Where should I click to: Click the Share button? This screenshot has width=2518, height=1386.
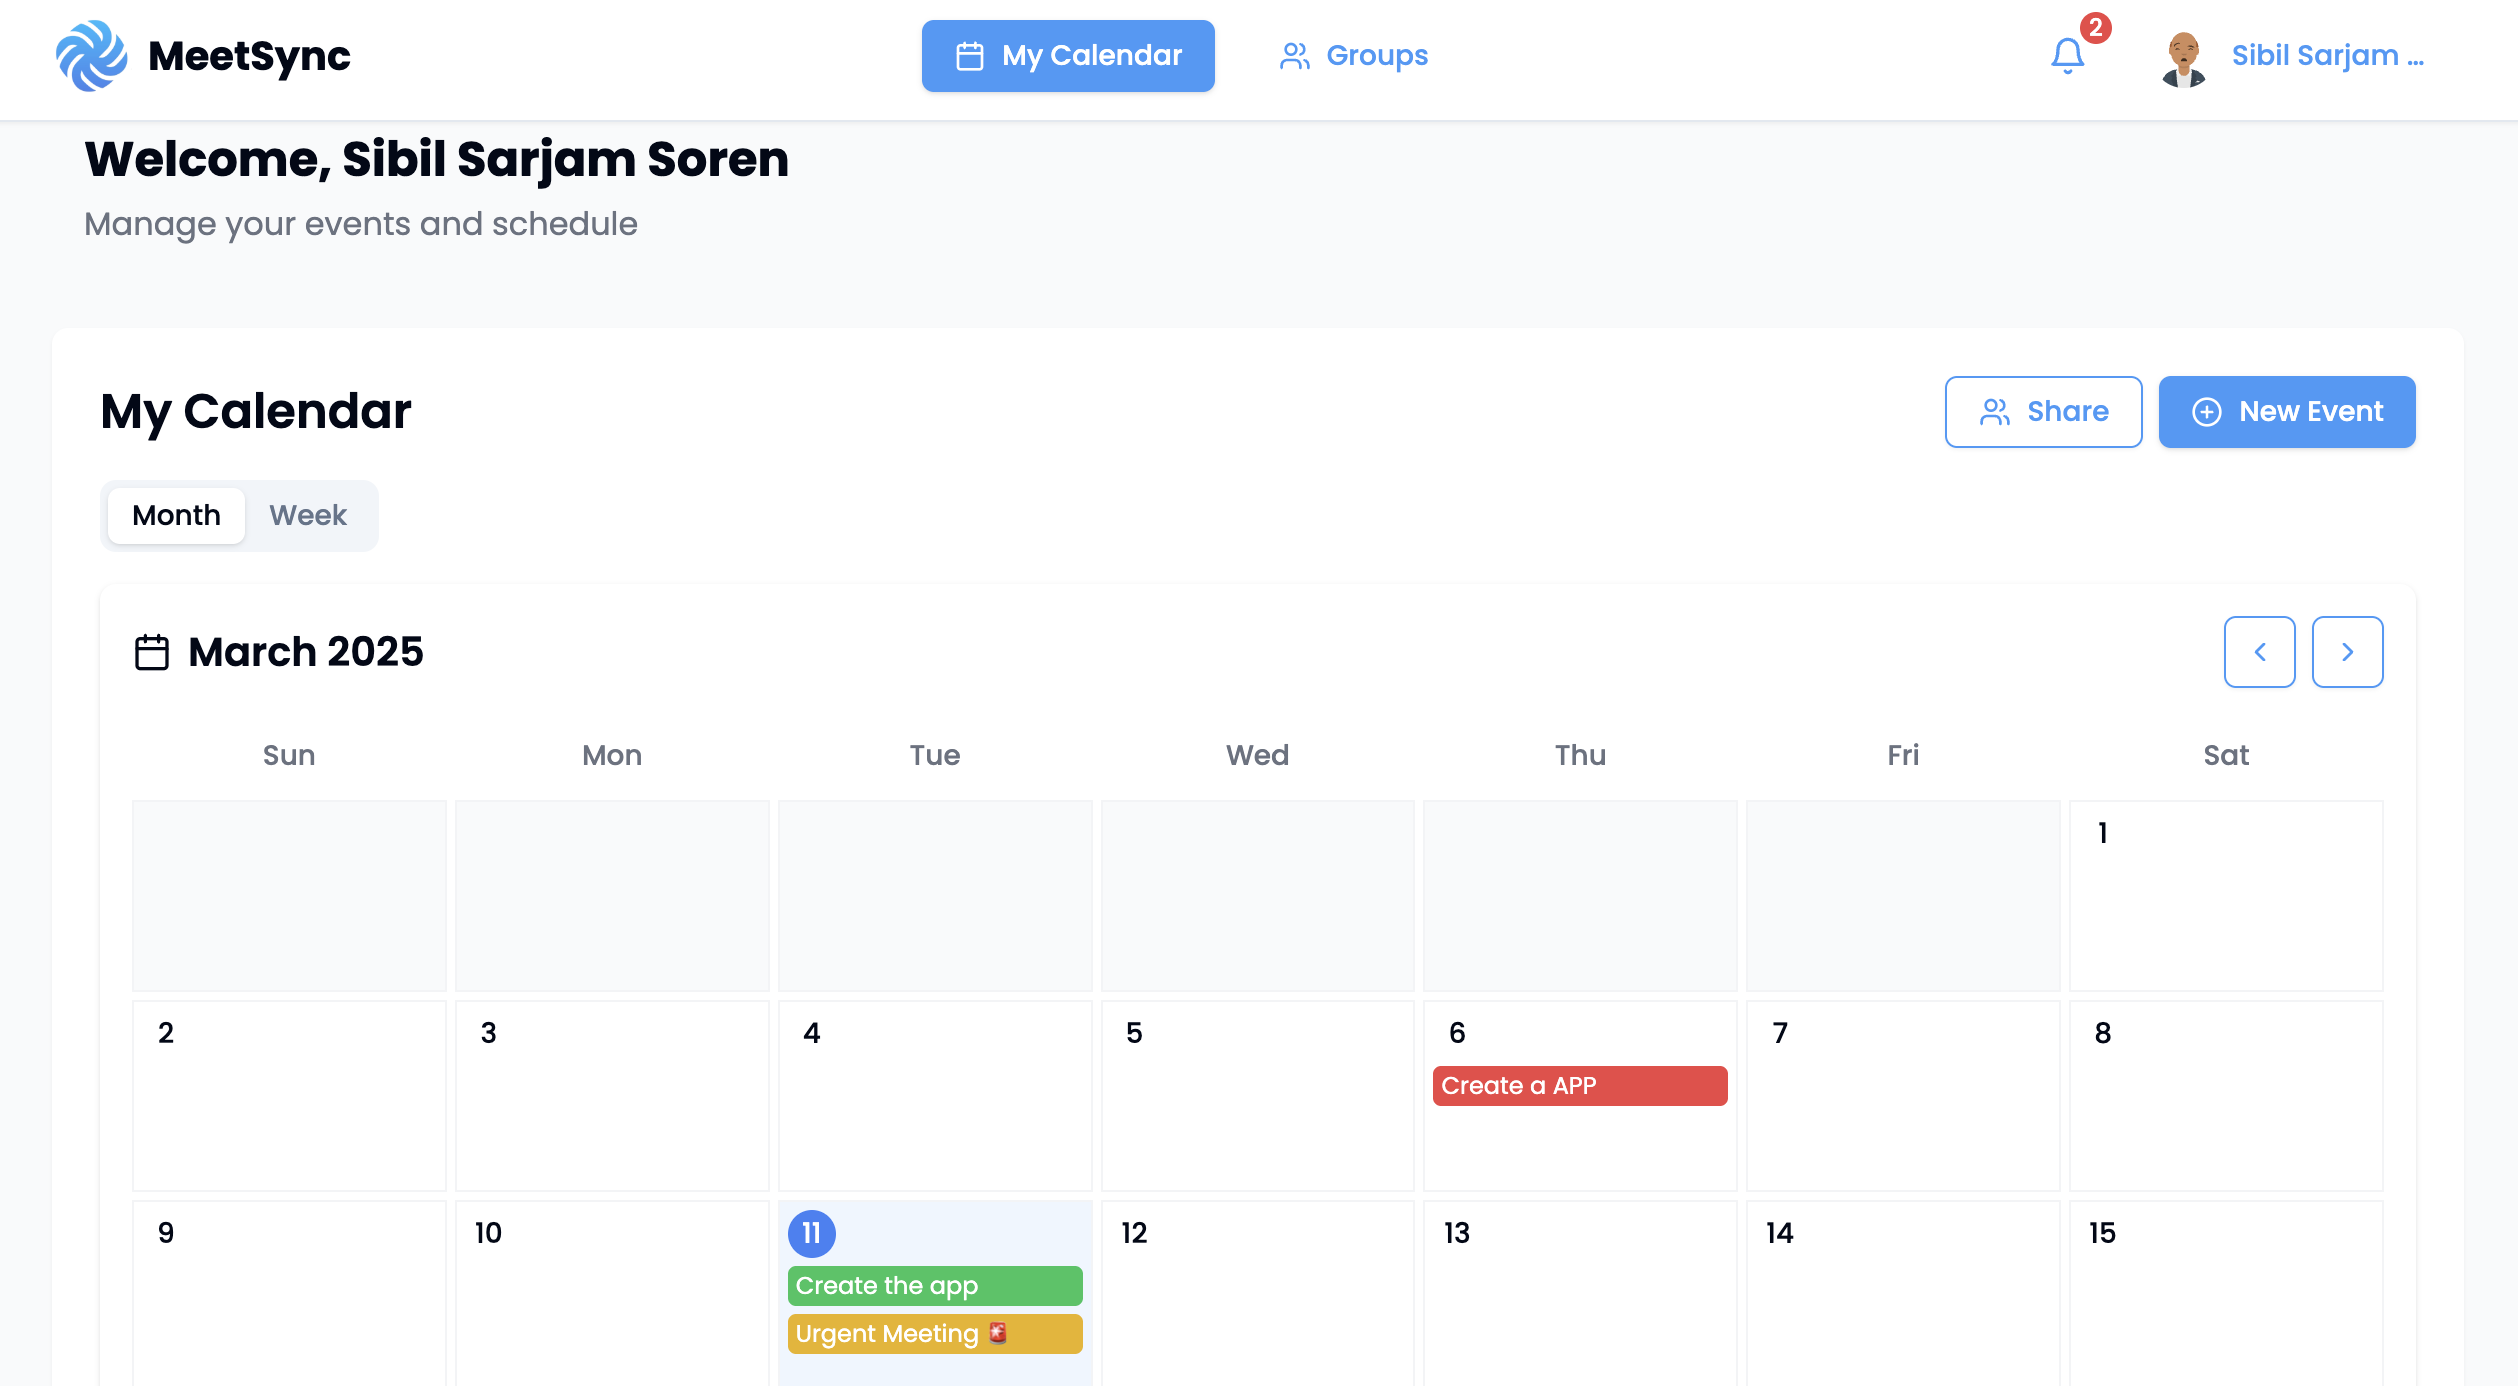click(2043, 411)
